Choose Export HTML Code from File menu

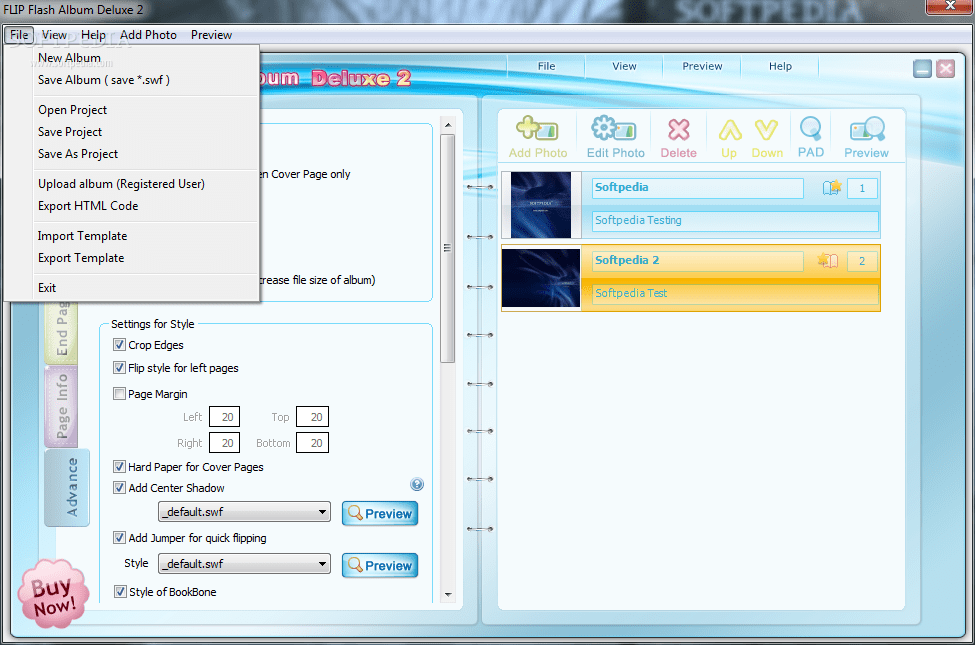click(x=88, y=206)
